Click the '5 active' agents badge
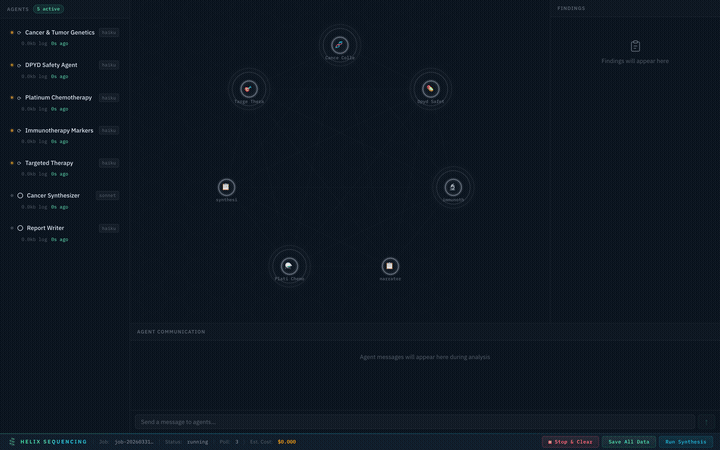Viewport: 720px width, 450px height. (x=48, y=9)
